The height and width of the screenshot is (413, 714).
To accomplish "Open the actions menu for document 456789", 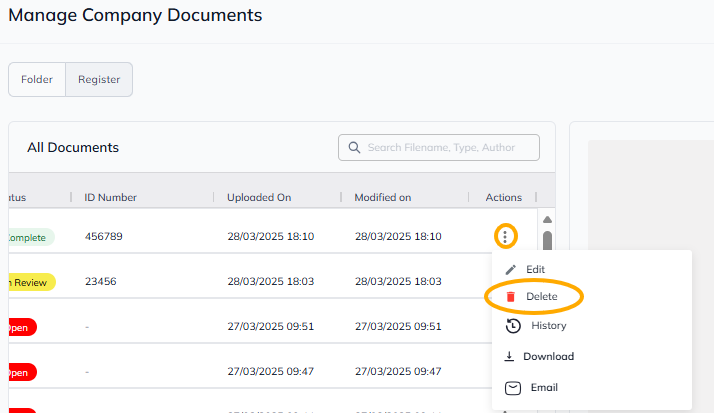I will pos(506,237).
